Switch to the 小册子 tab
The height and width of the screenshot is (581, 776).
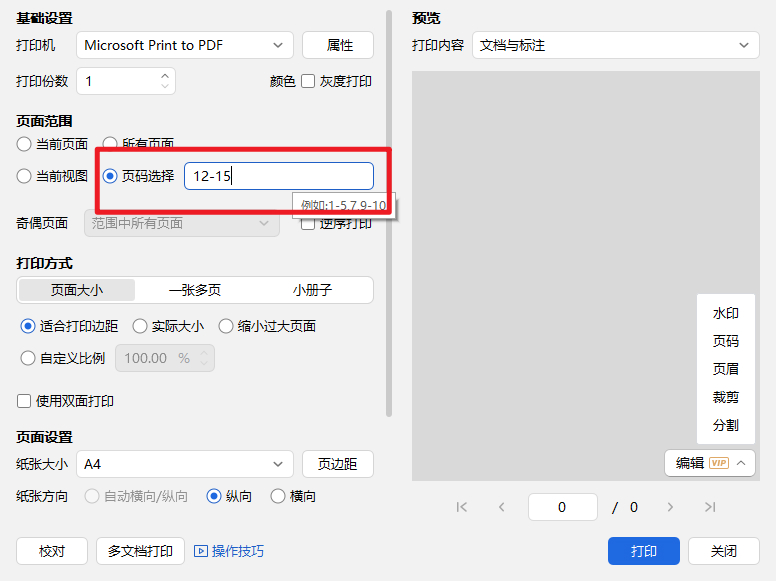pyautogui.click(x=312, y=290)
